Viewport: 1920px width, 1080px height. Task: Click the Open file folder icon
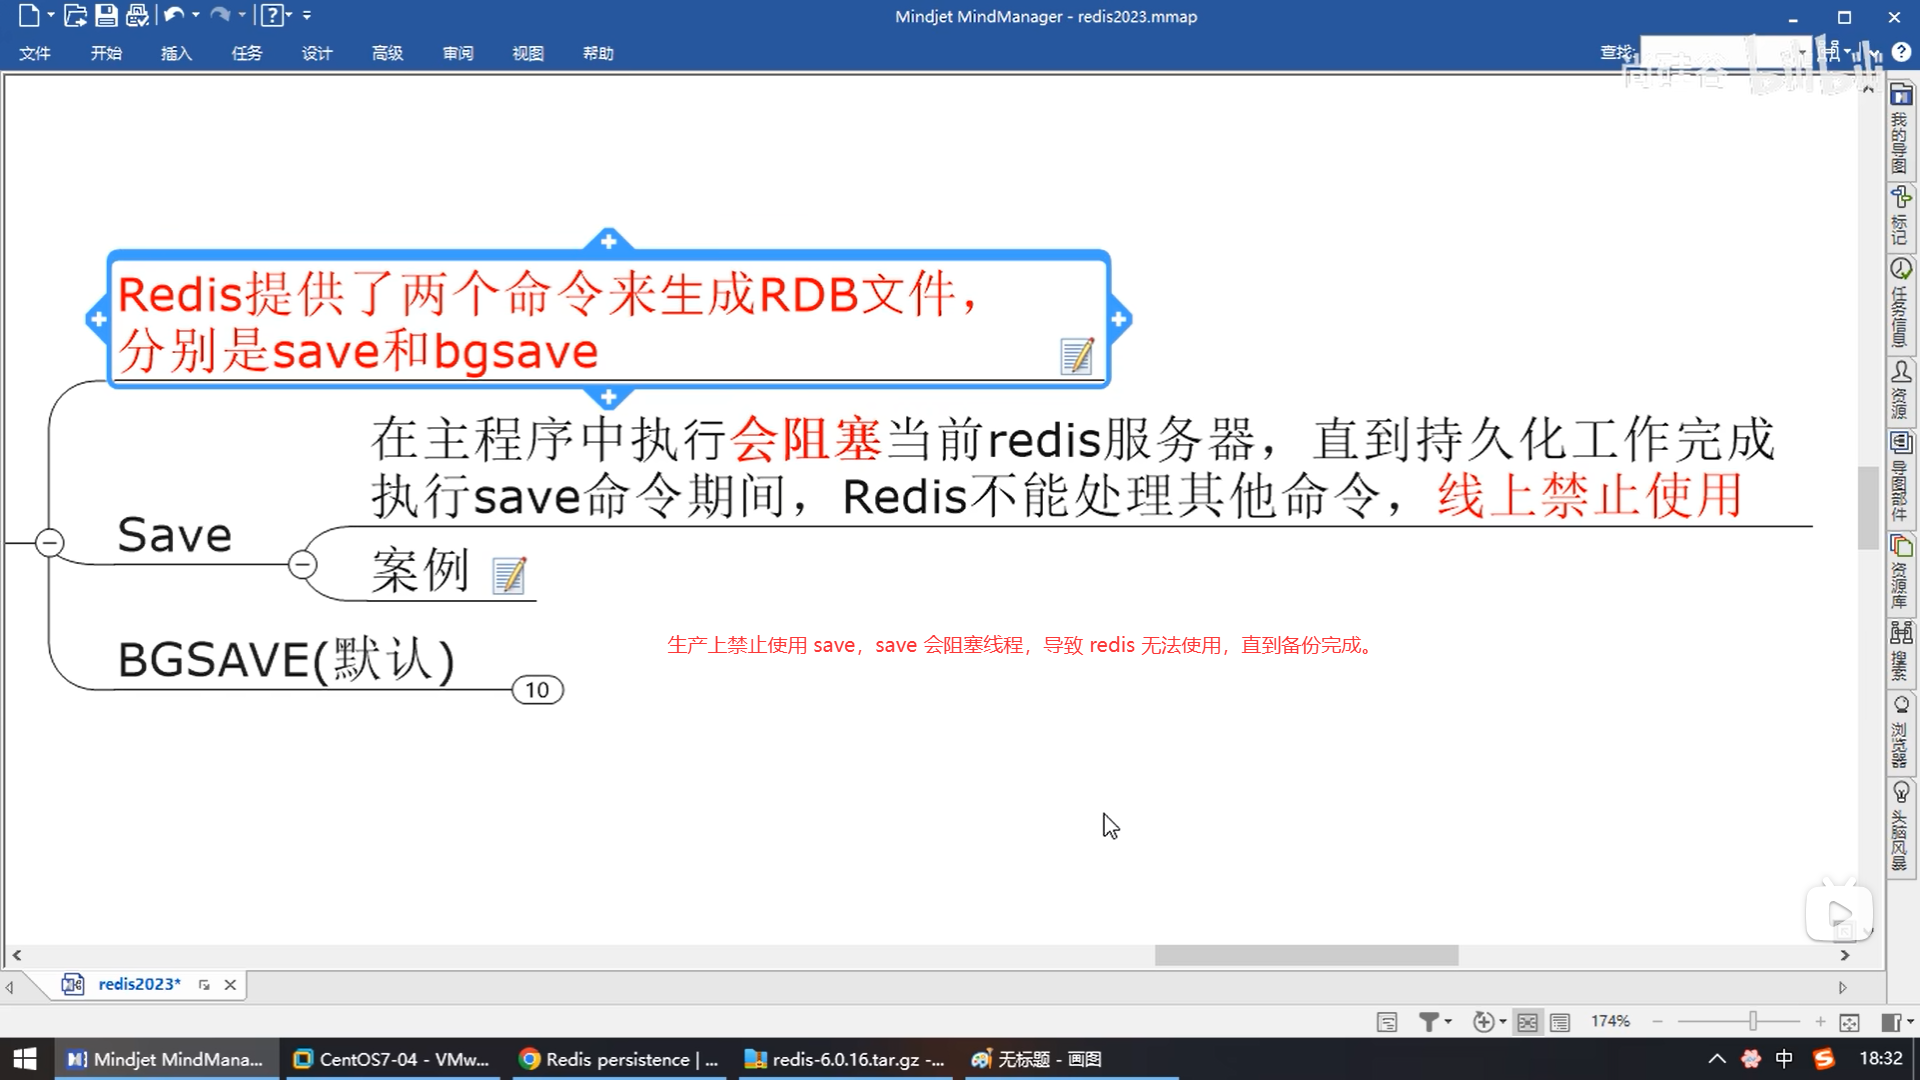pyautogui.click(x=75, y=15)
